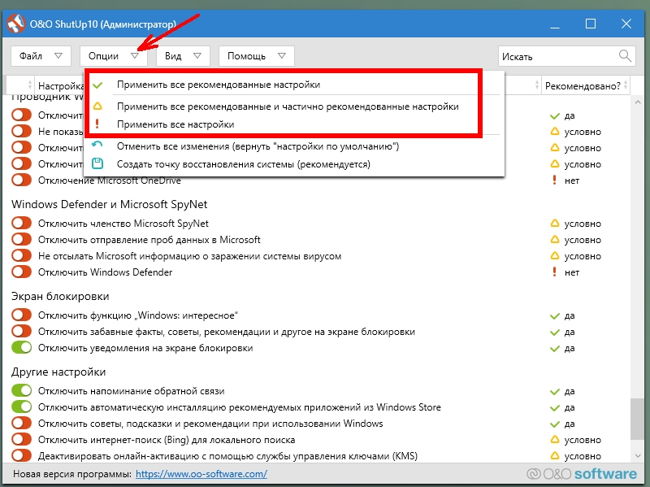This screenshot has width=650, height=487.
Task: Click the red exclamation icon in Options menu
Action: (97, 124)
